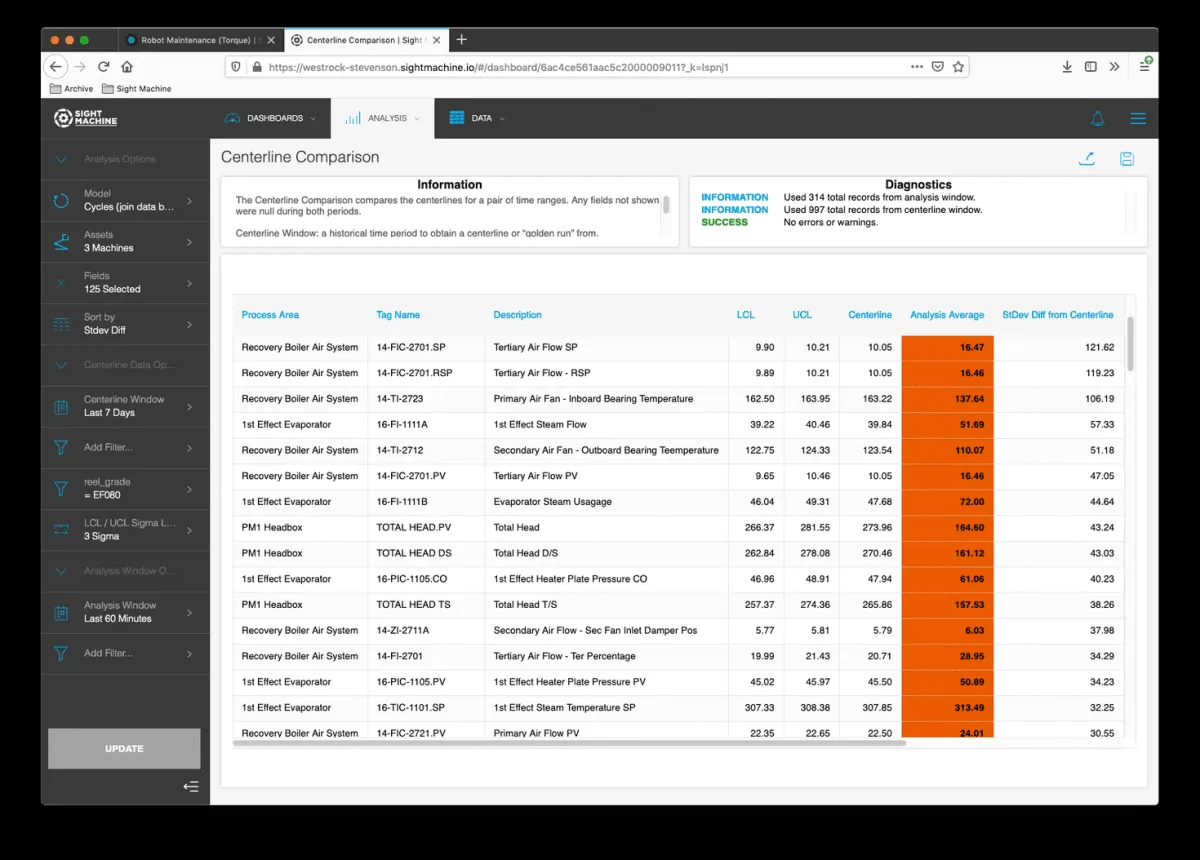Viewport: 1200px width, 860px height.
Task: Click the browser back arrow
Action: coord(56,67)
